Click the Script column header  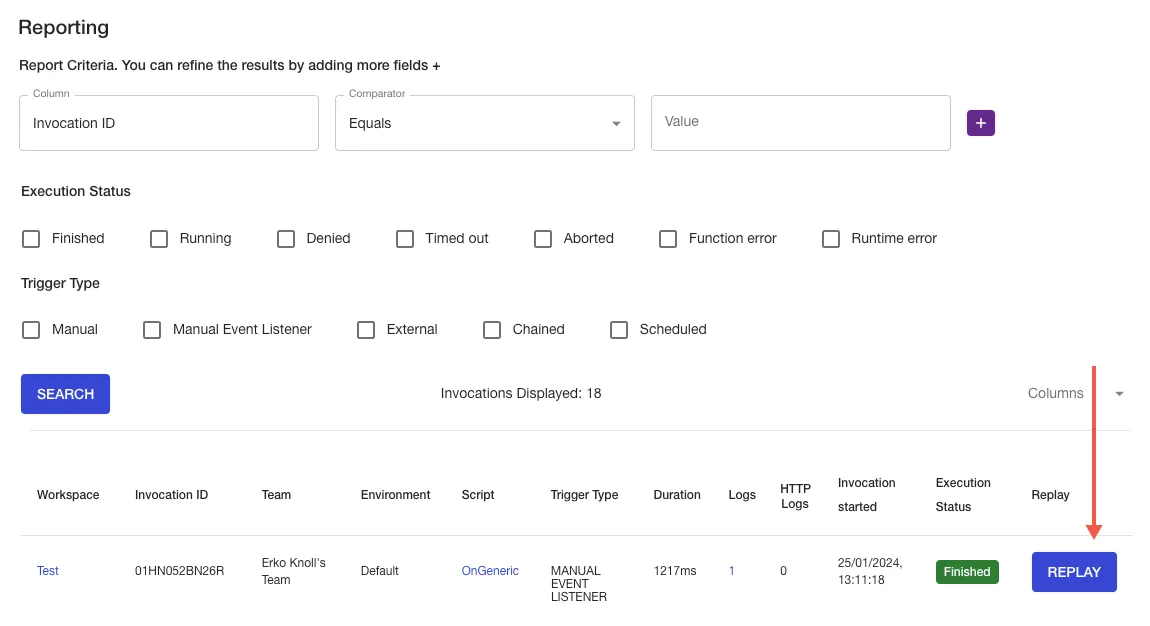[x=478, y=495]
